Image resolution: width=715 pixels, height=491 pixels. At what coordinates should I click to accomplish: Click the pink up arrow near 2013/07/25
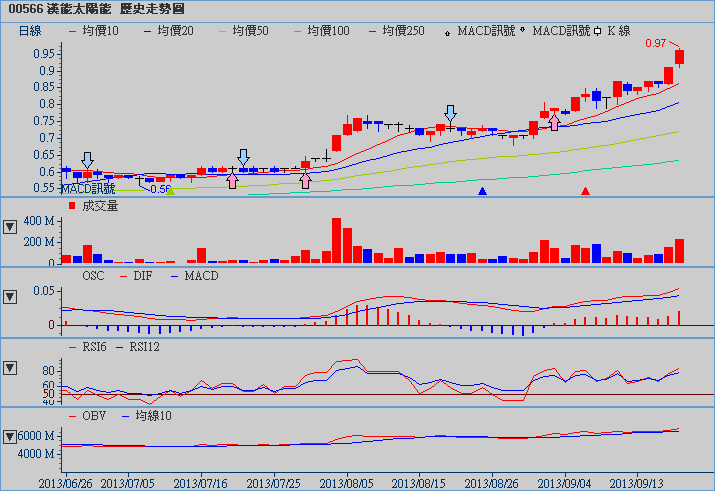pyautogui.click(x=305, y=180)
